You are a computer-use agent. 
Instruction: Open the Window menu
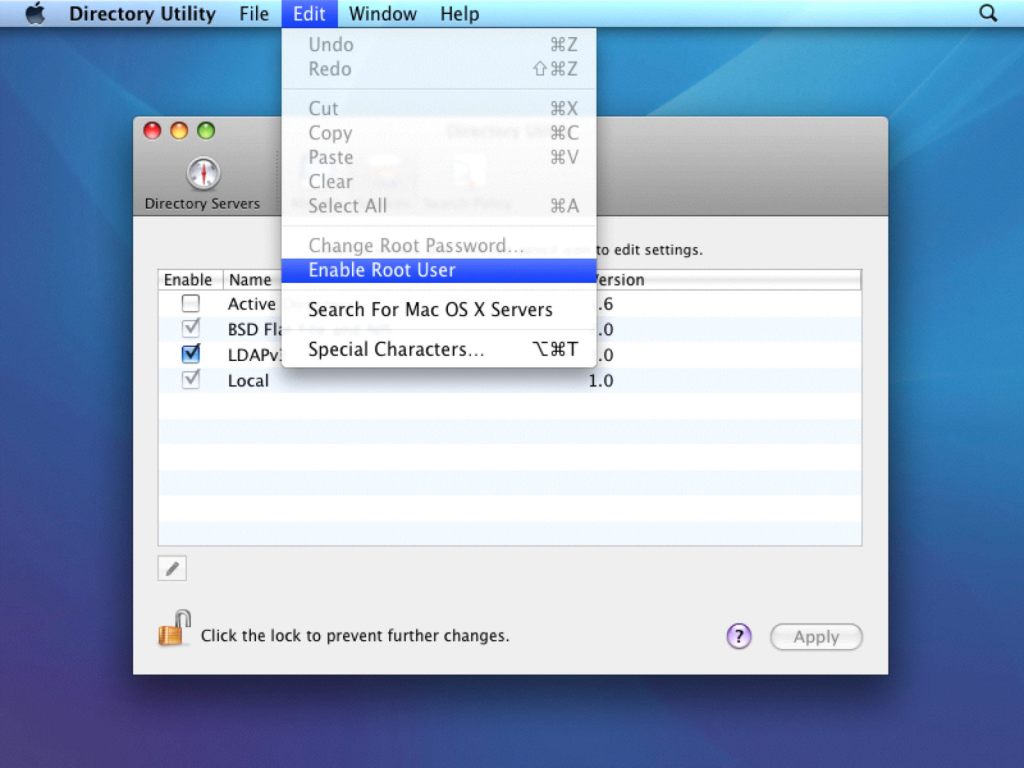pos(382,14)
